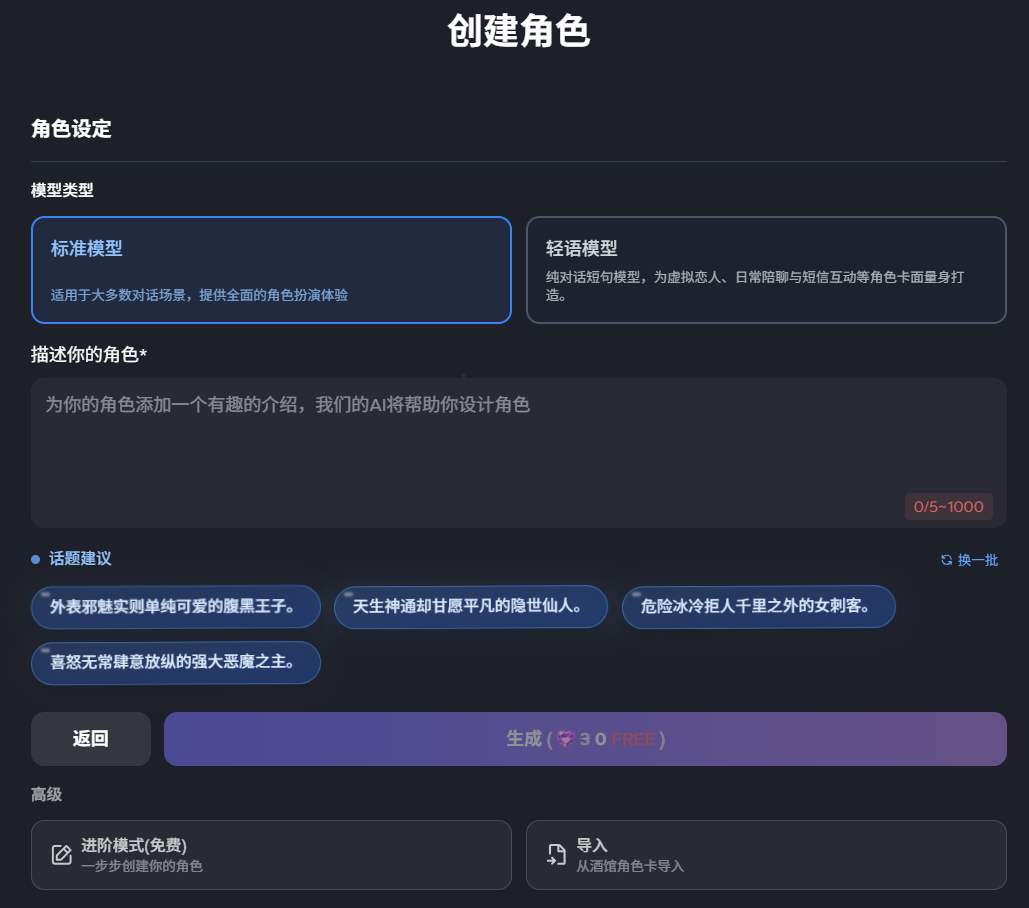This screenshot has width=1029, height=908.
Task: Click the 0/5~1000 character counter
Action: coord(948,507)
